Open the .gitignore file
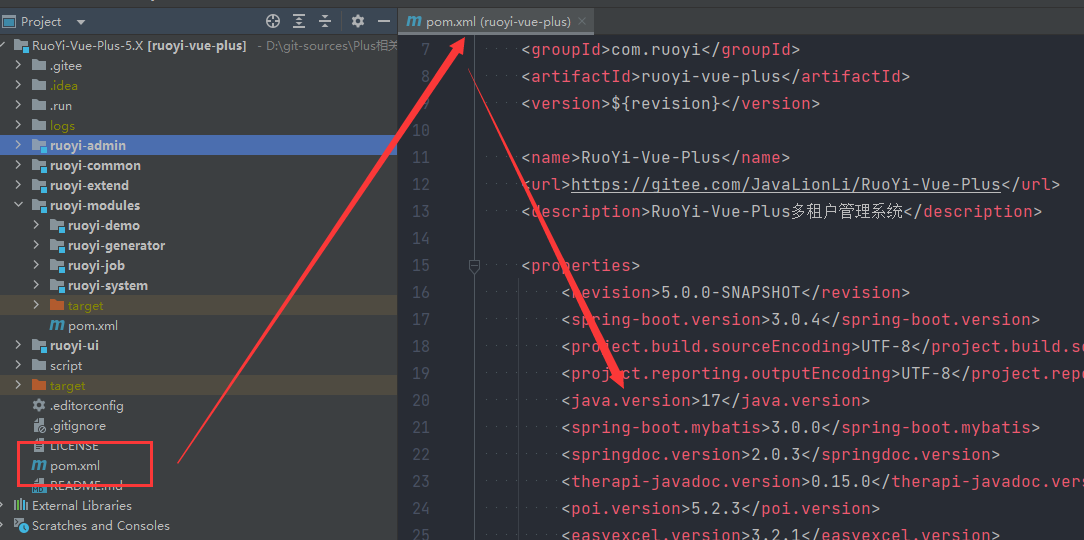This screenshot has height=540, width=1084. point(77,426)
